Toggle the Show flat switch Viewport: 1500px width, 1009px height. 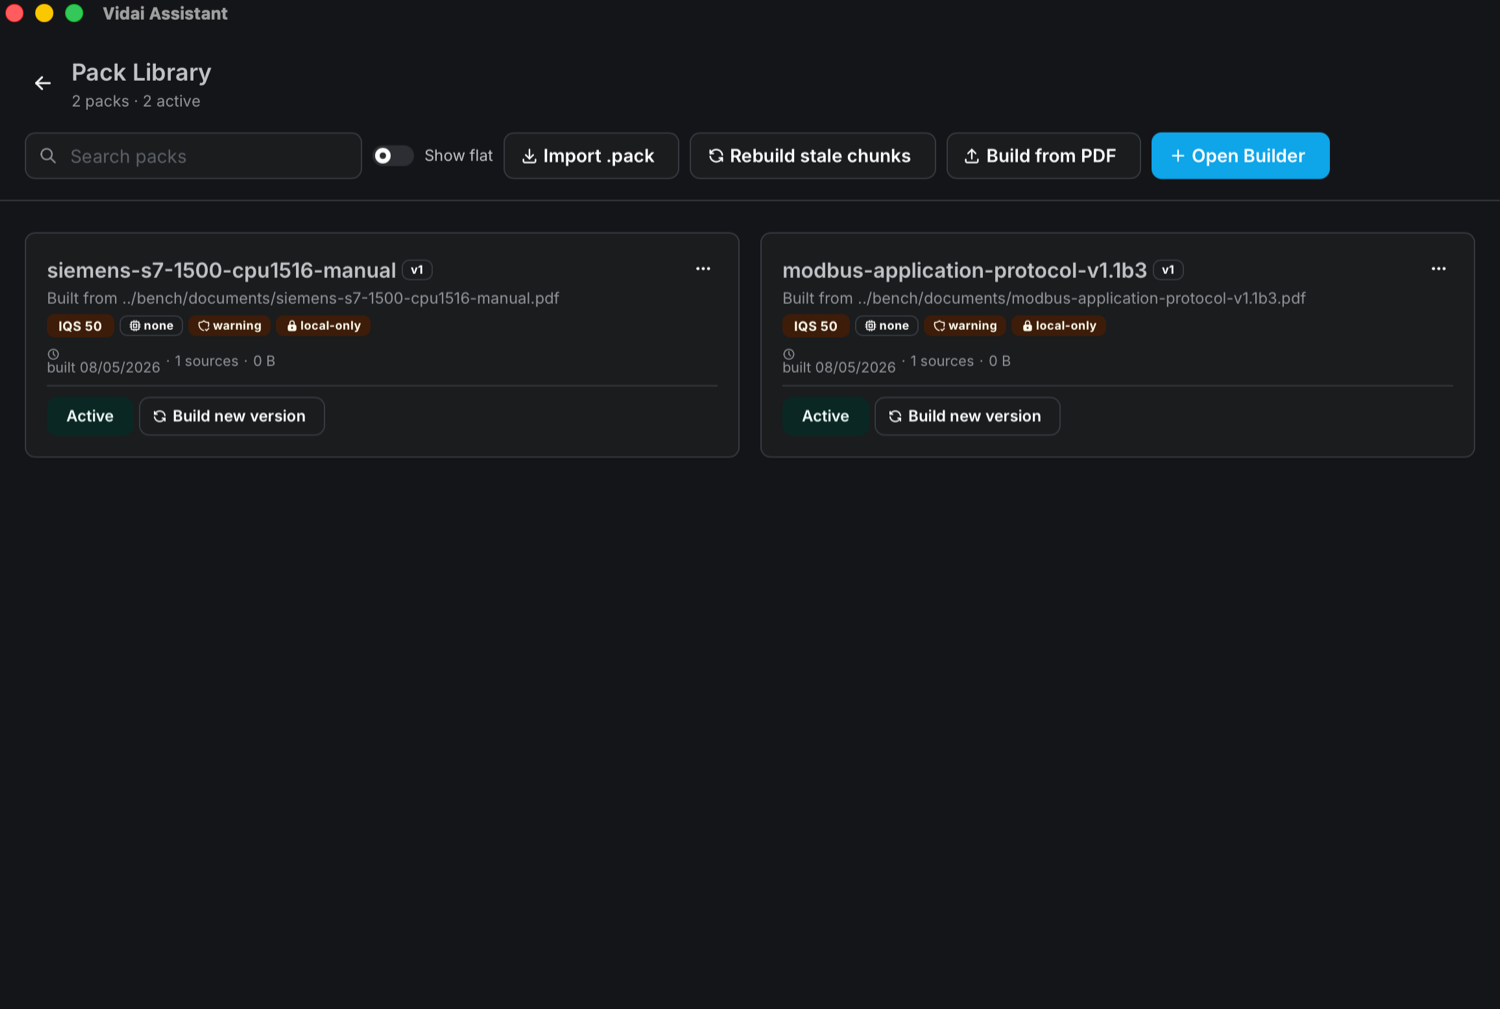click(x=393, y=156)
